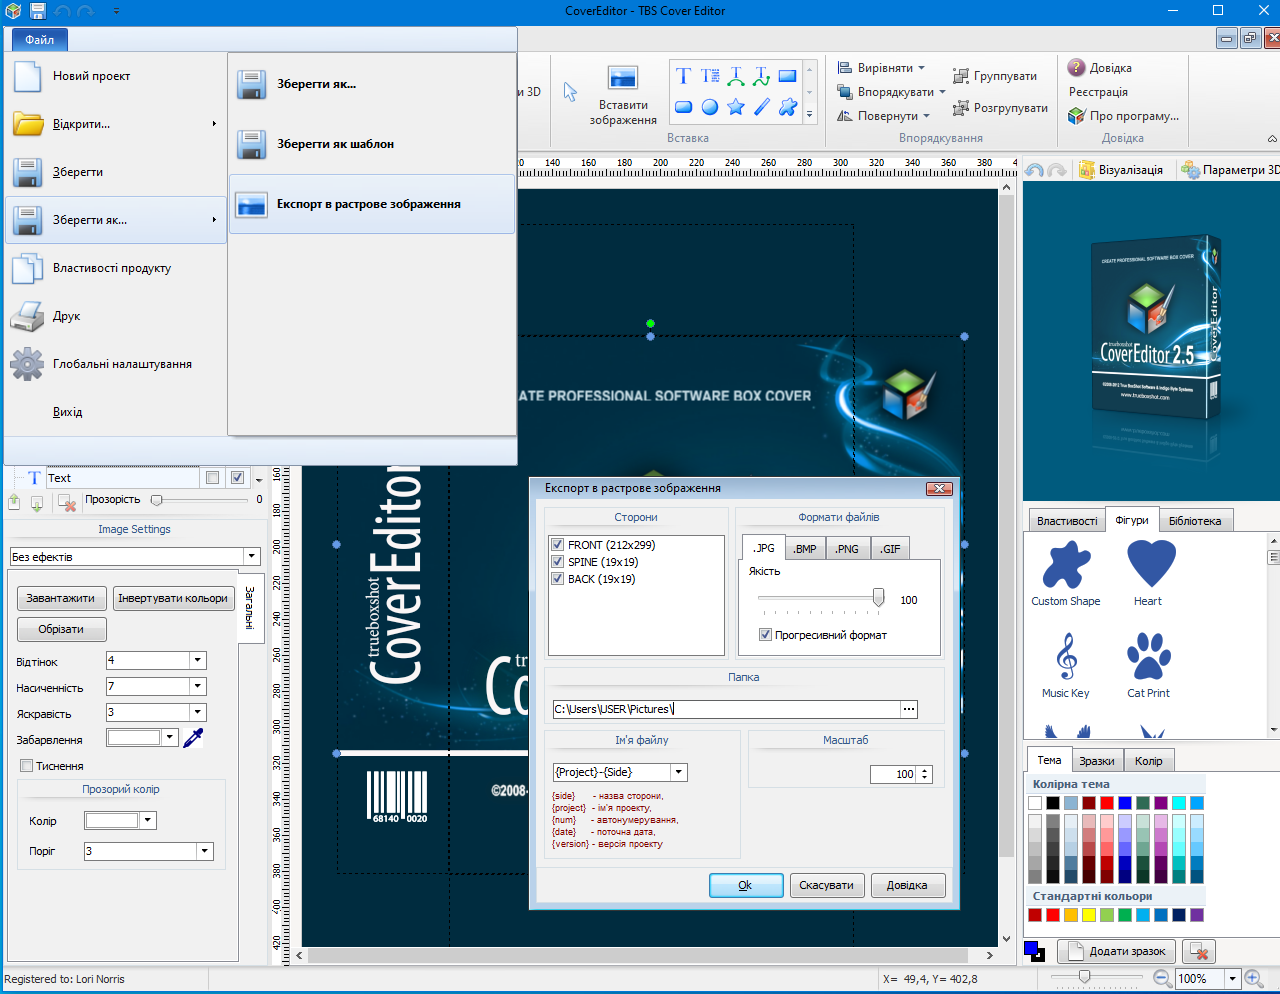This screenshot has height=994, width=1280.
Task: Uncheck the SPINE (19x19) side
Action: point(557,562)
